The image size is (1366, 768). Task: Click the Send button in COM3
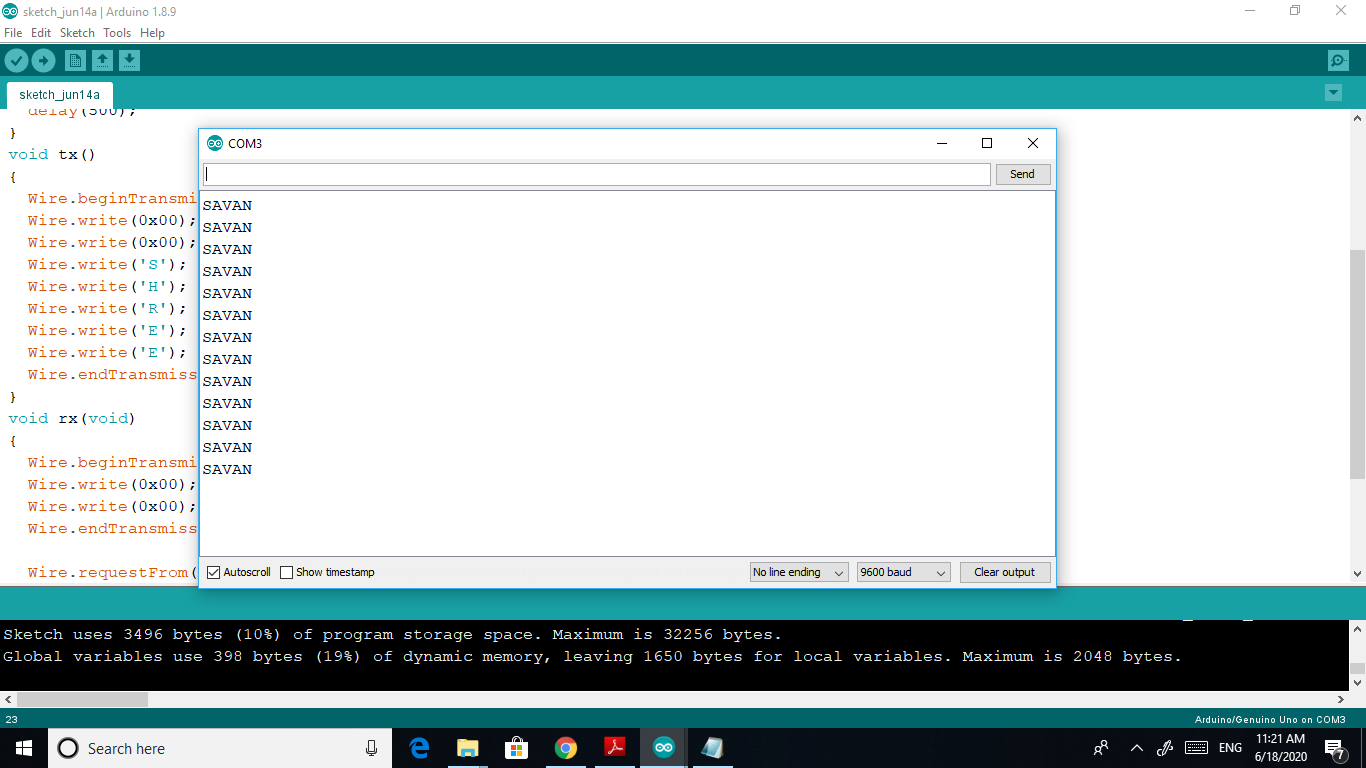1023,174
